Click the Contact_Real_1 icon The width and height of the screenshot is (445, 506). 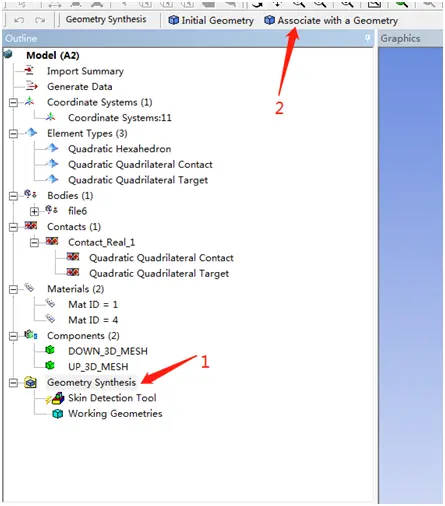pos(52,241)
